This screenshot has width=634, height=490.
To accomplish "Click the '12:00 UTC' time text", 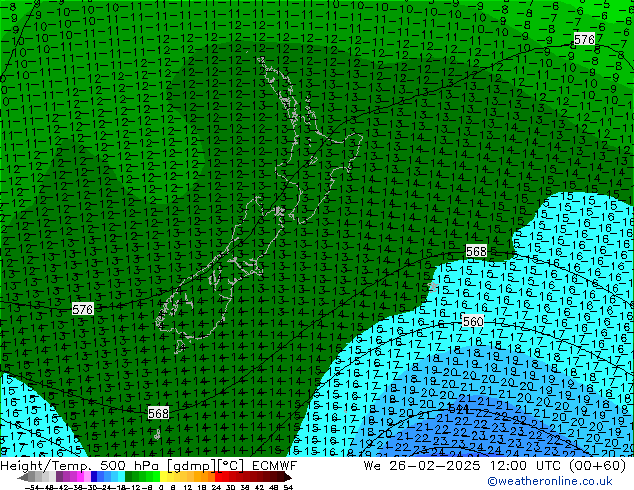I will [525, 465].
